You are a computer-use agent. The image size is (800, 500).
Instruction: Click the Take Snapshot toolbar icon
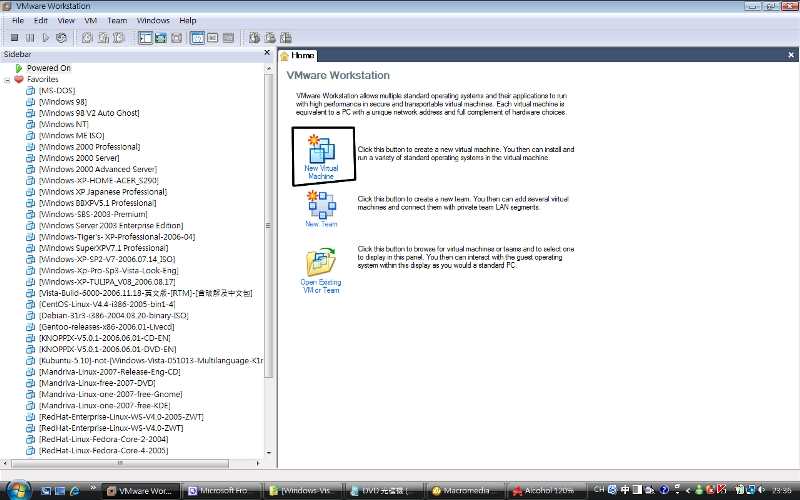click(x=88, y=38)
